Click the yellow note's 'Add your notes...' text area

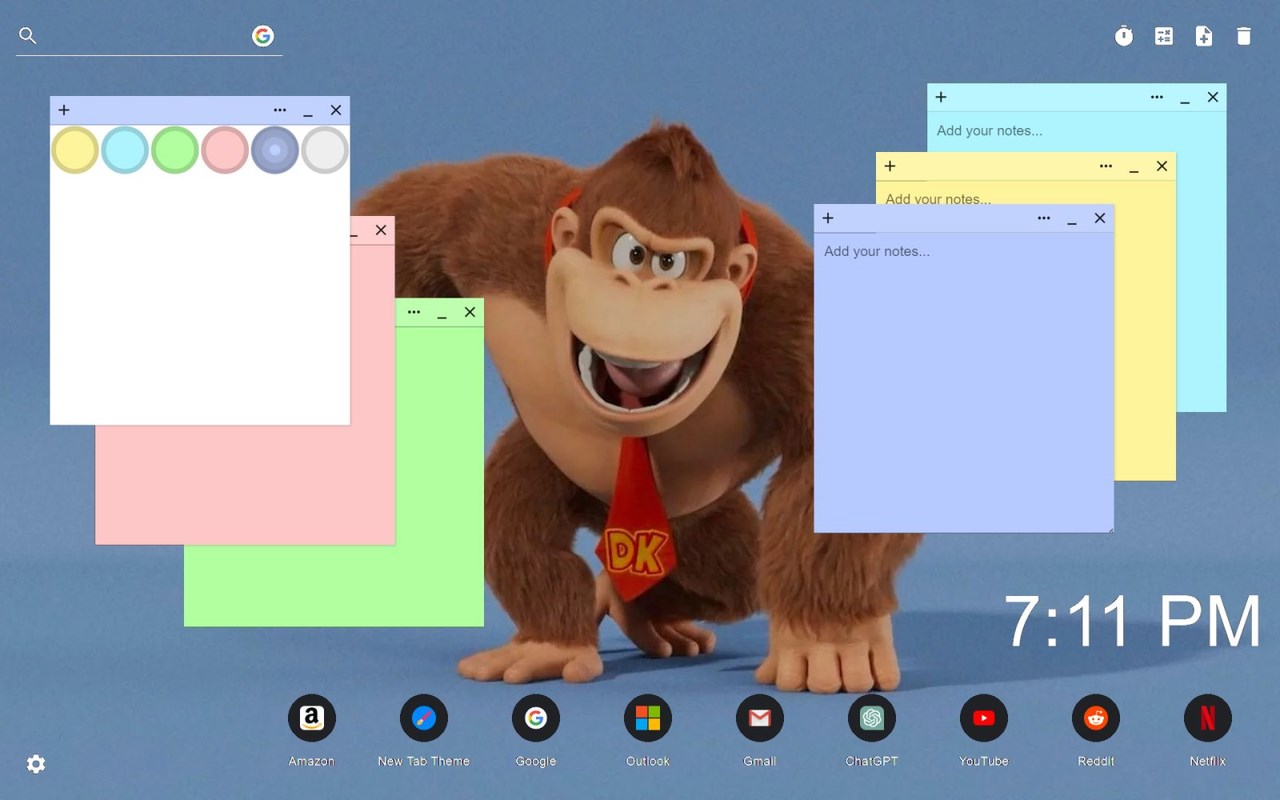pyautogui.click(x=1025, y=193)
